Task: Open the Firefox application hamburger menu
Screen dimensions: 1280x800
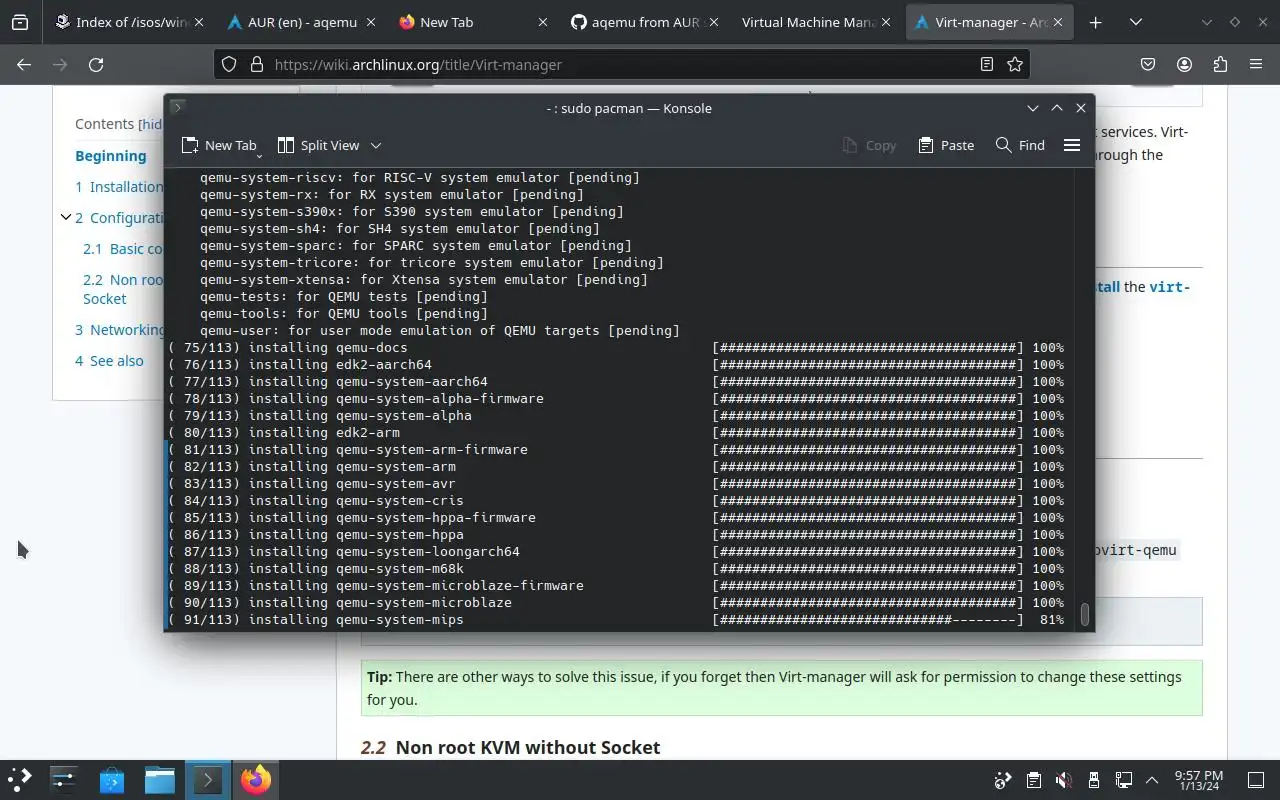Action: coord(1256,64)
